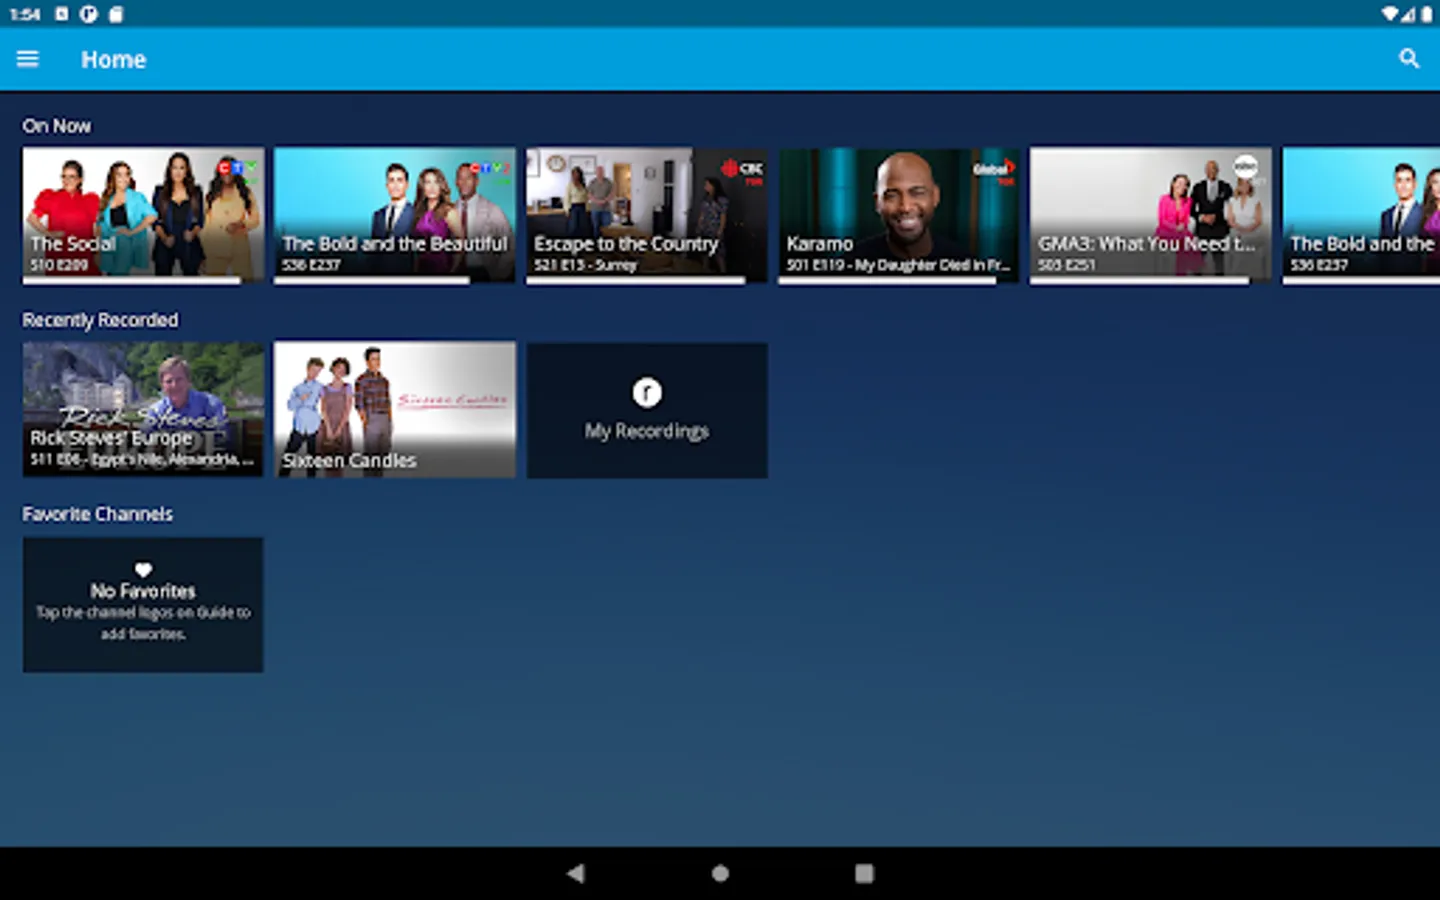The width and height of the screenshot is (1440, 900).
Task: Tap the "501 E119 - My Daughter Died" episode text
Action: tap(898, 265)
